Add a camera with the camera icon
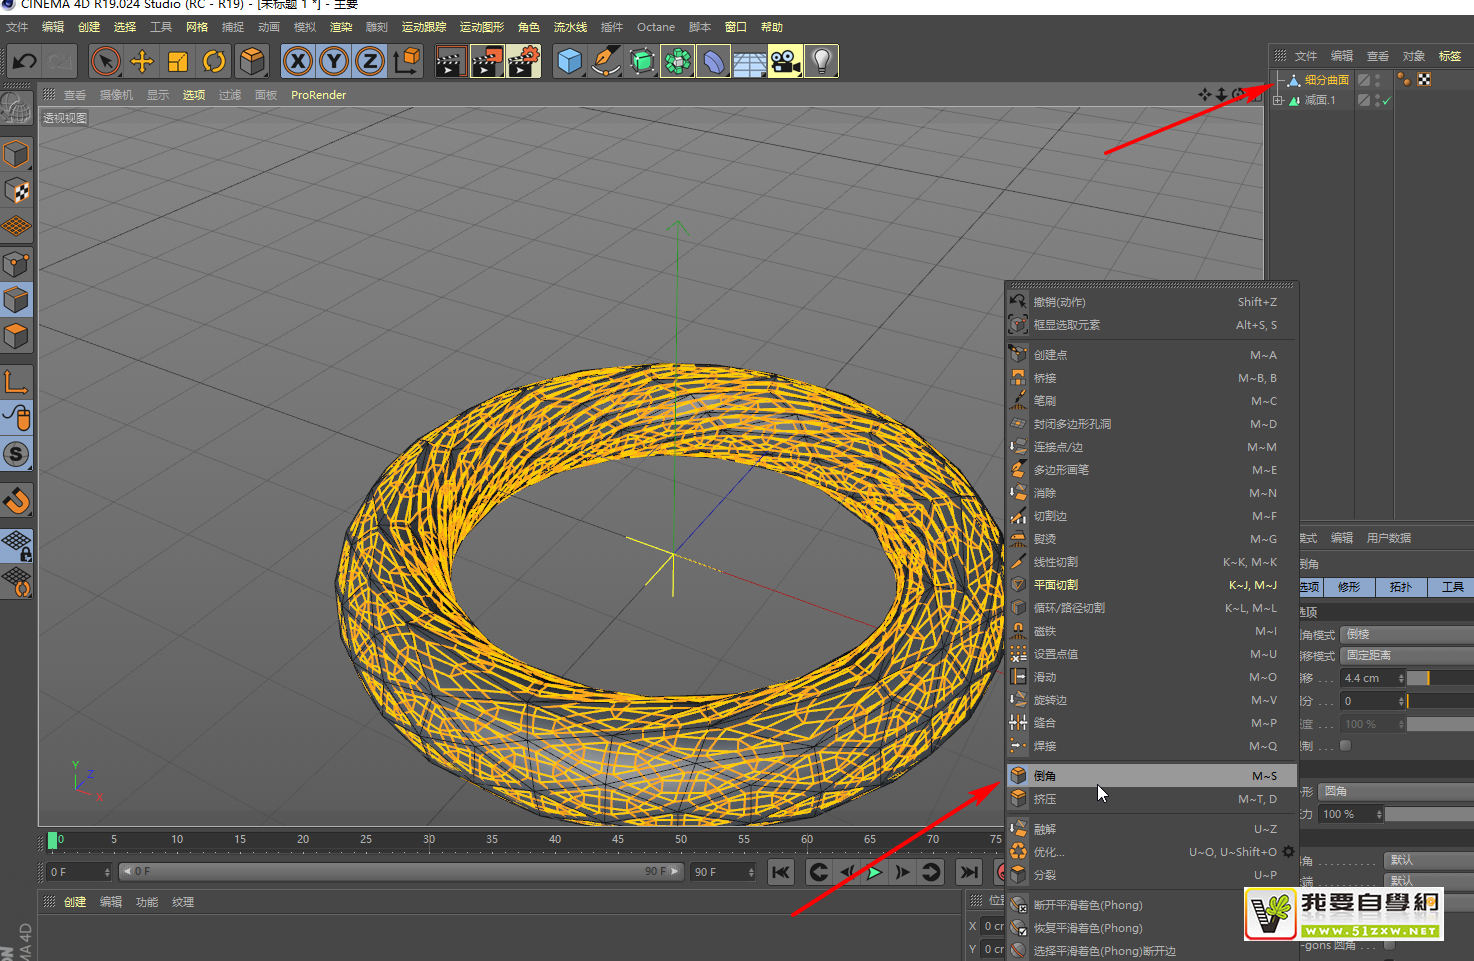 [x=785, y=62]
